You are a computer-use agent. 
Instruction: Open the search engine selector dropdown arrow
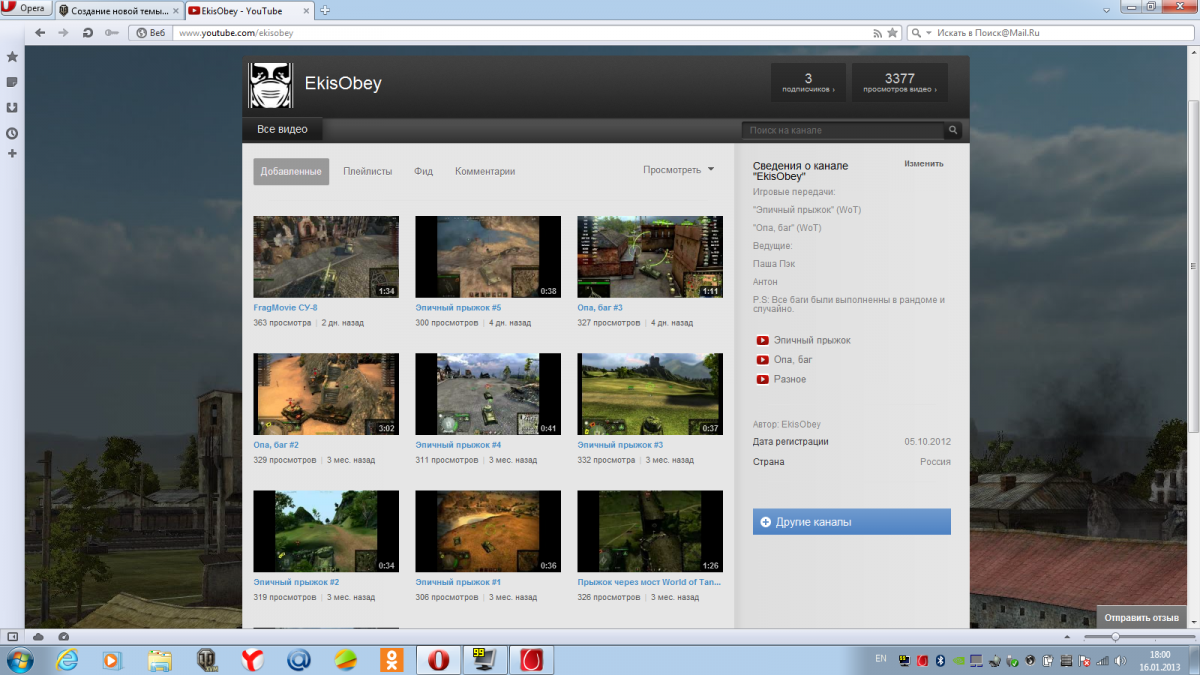click(x=929, y=33)
